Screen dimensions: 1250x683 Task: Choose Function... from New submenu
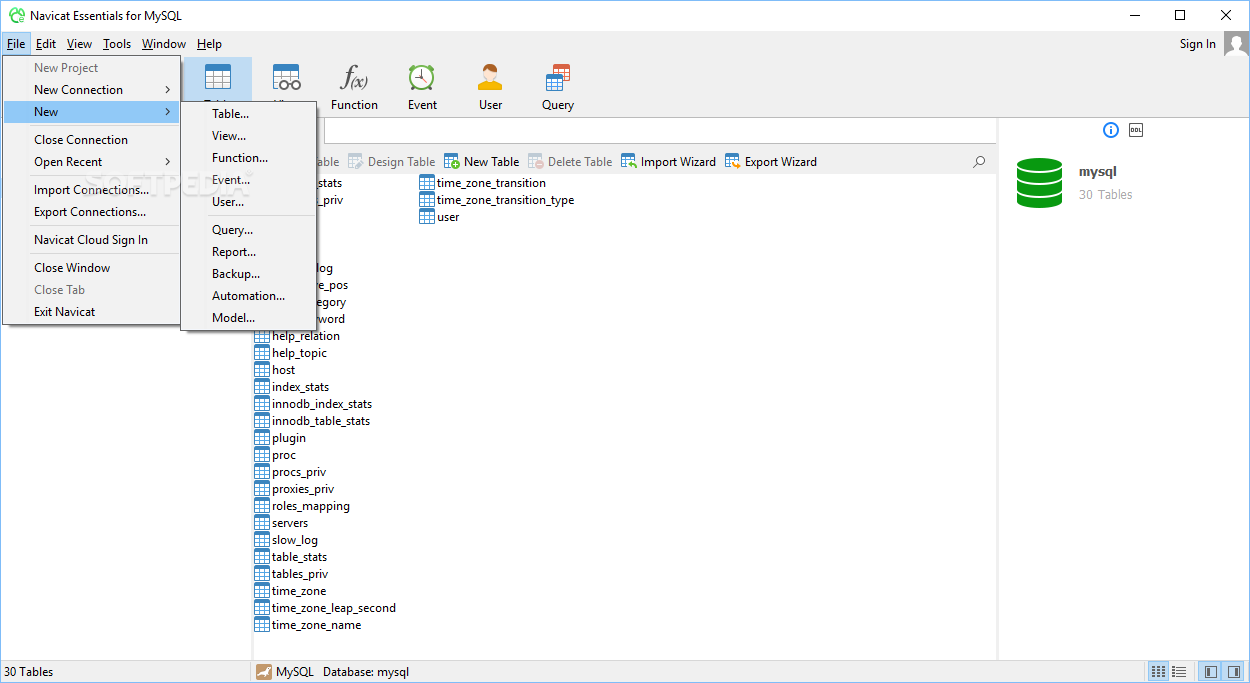pos(248,158)
